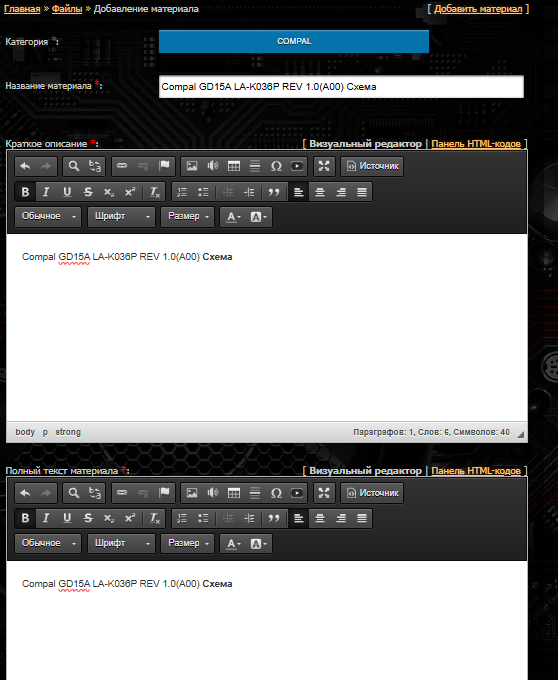Center align text in short description editor
Viewport: 558px width, 680px height.
point(320,192)
